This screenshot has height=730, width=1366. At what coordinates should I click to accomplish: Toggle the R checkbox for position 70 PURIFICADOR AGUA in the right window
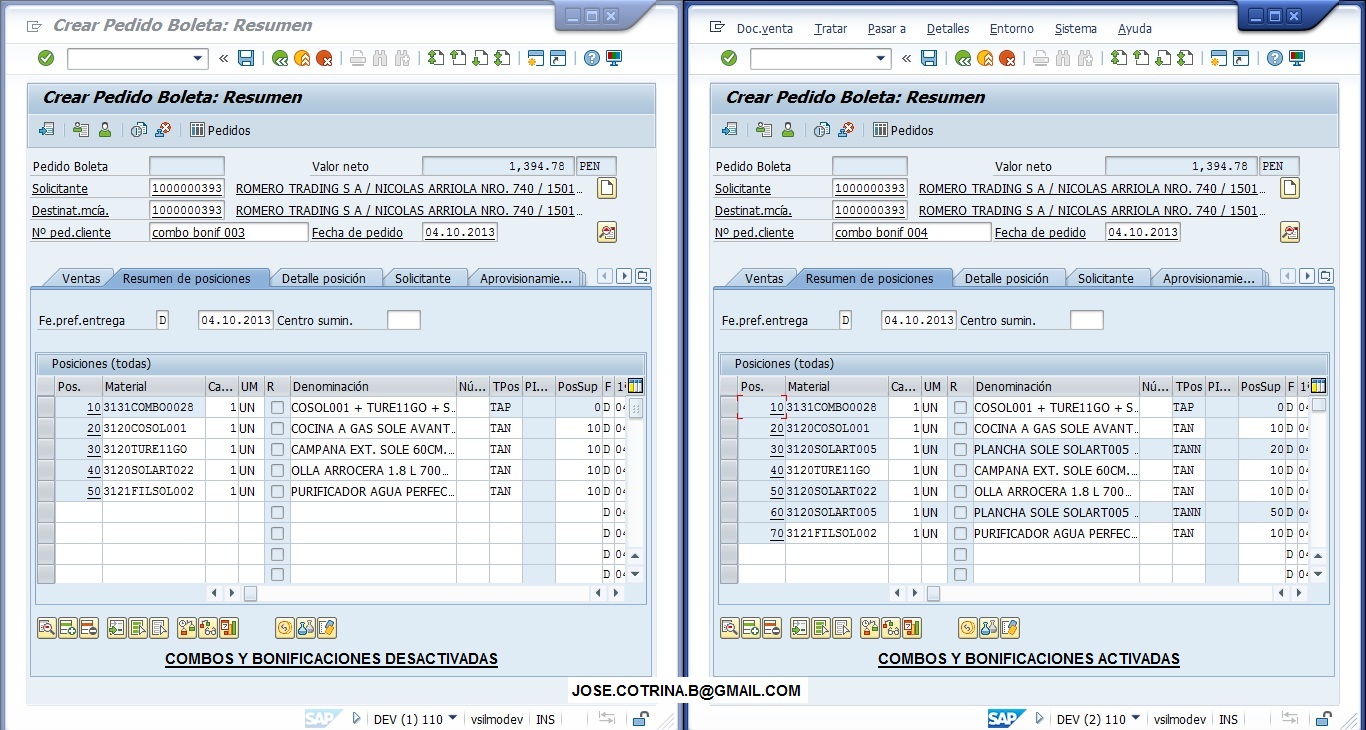[960, 533]
